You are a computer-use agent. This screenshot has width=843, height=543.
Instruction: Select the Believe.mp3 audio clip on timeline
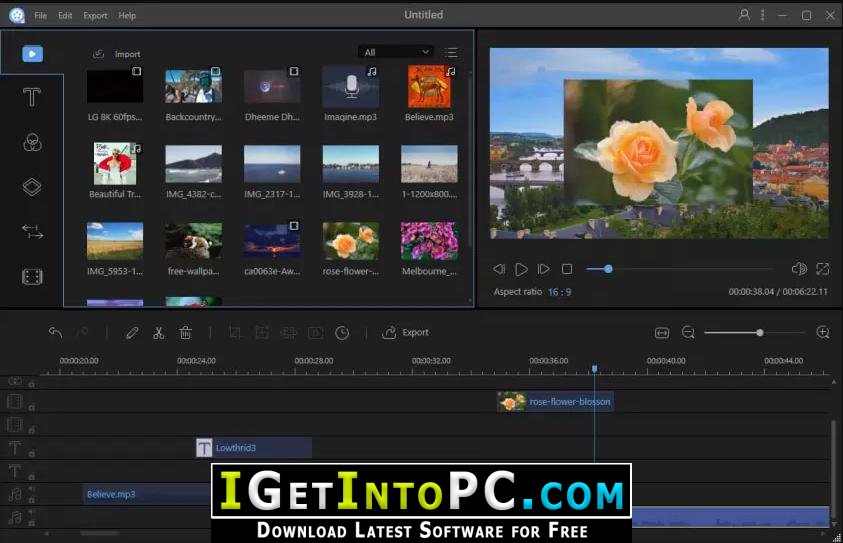(148, 494)
